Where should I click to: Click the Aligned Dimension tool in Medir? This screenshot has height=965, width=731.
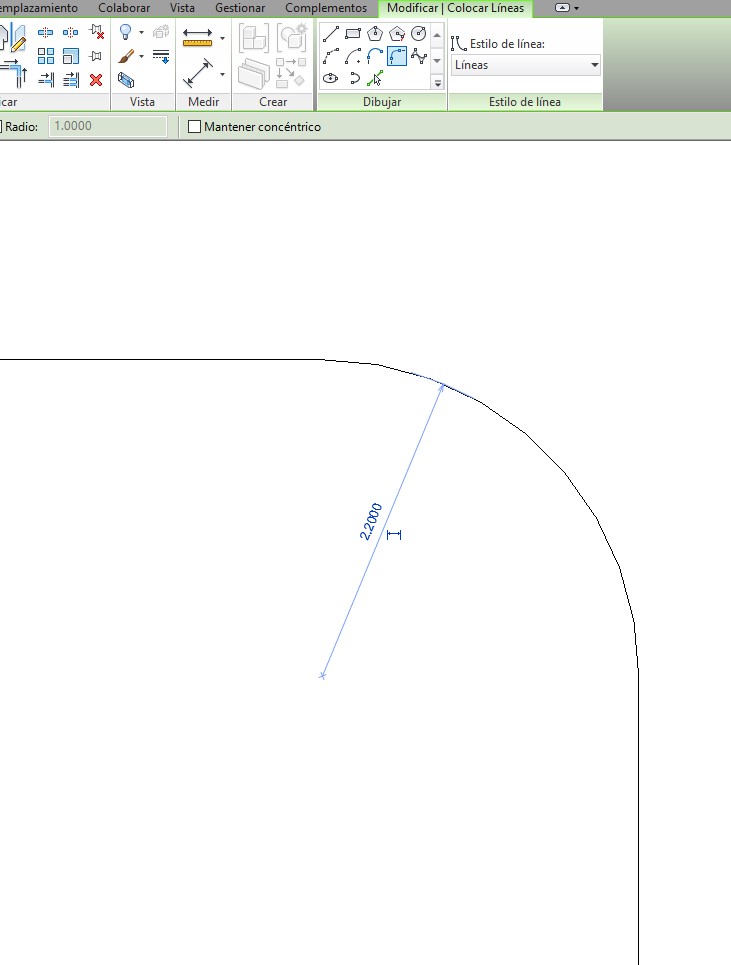pyautogui.click(x=198, y=73)
